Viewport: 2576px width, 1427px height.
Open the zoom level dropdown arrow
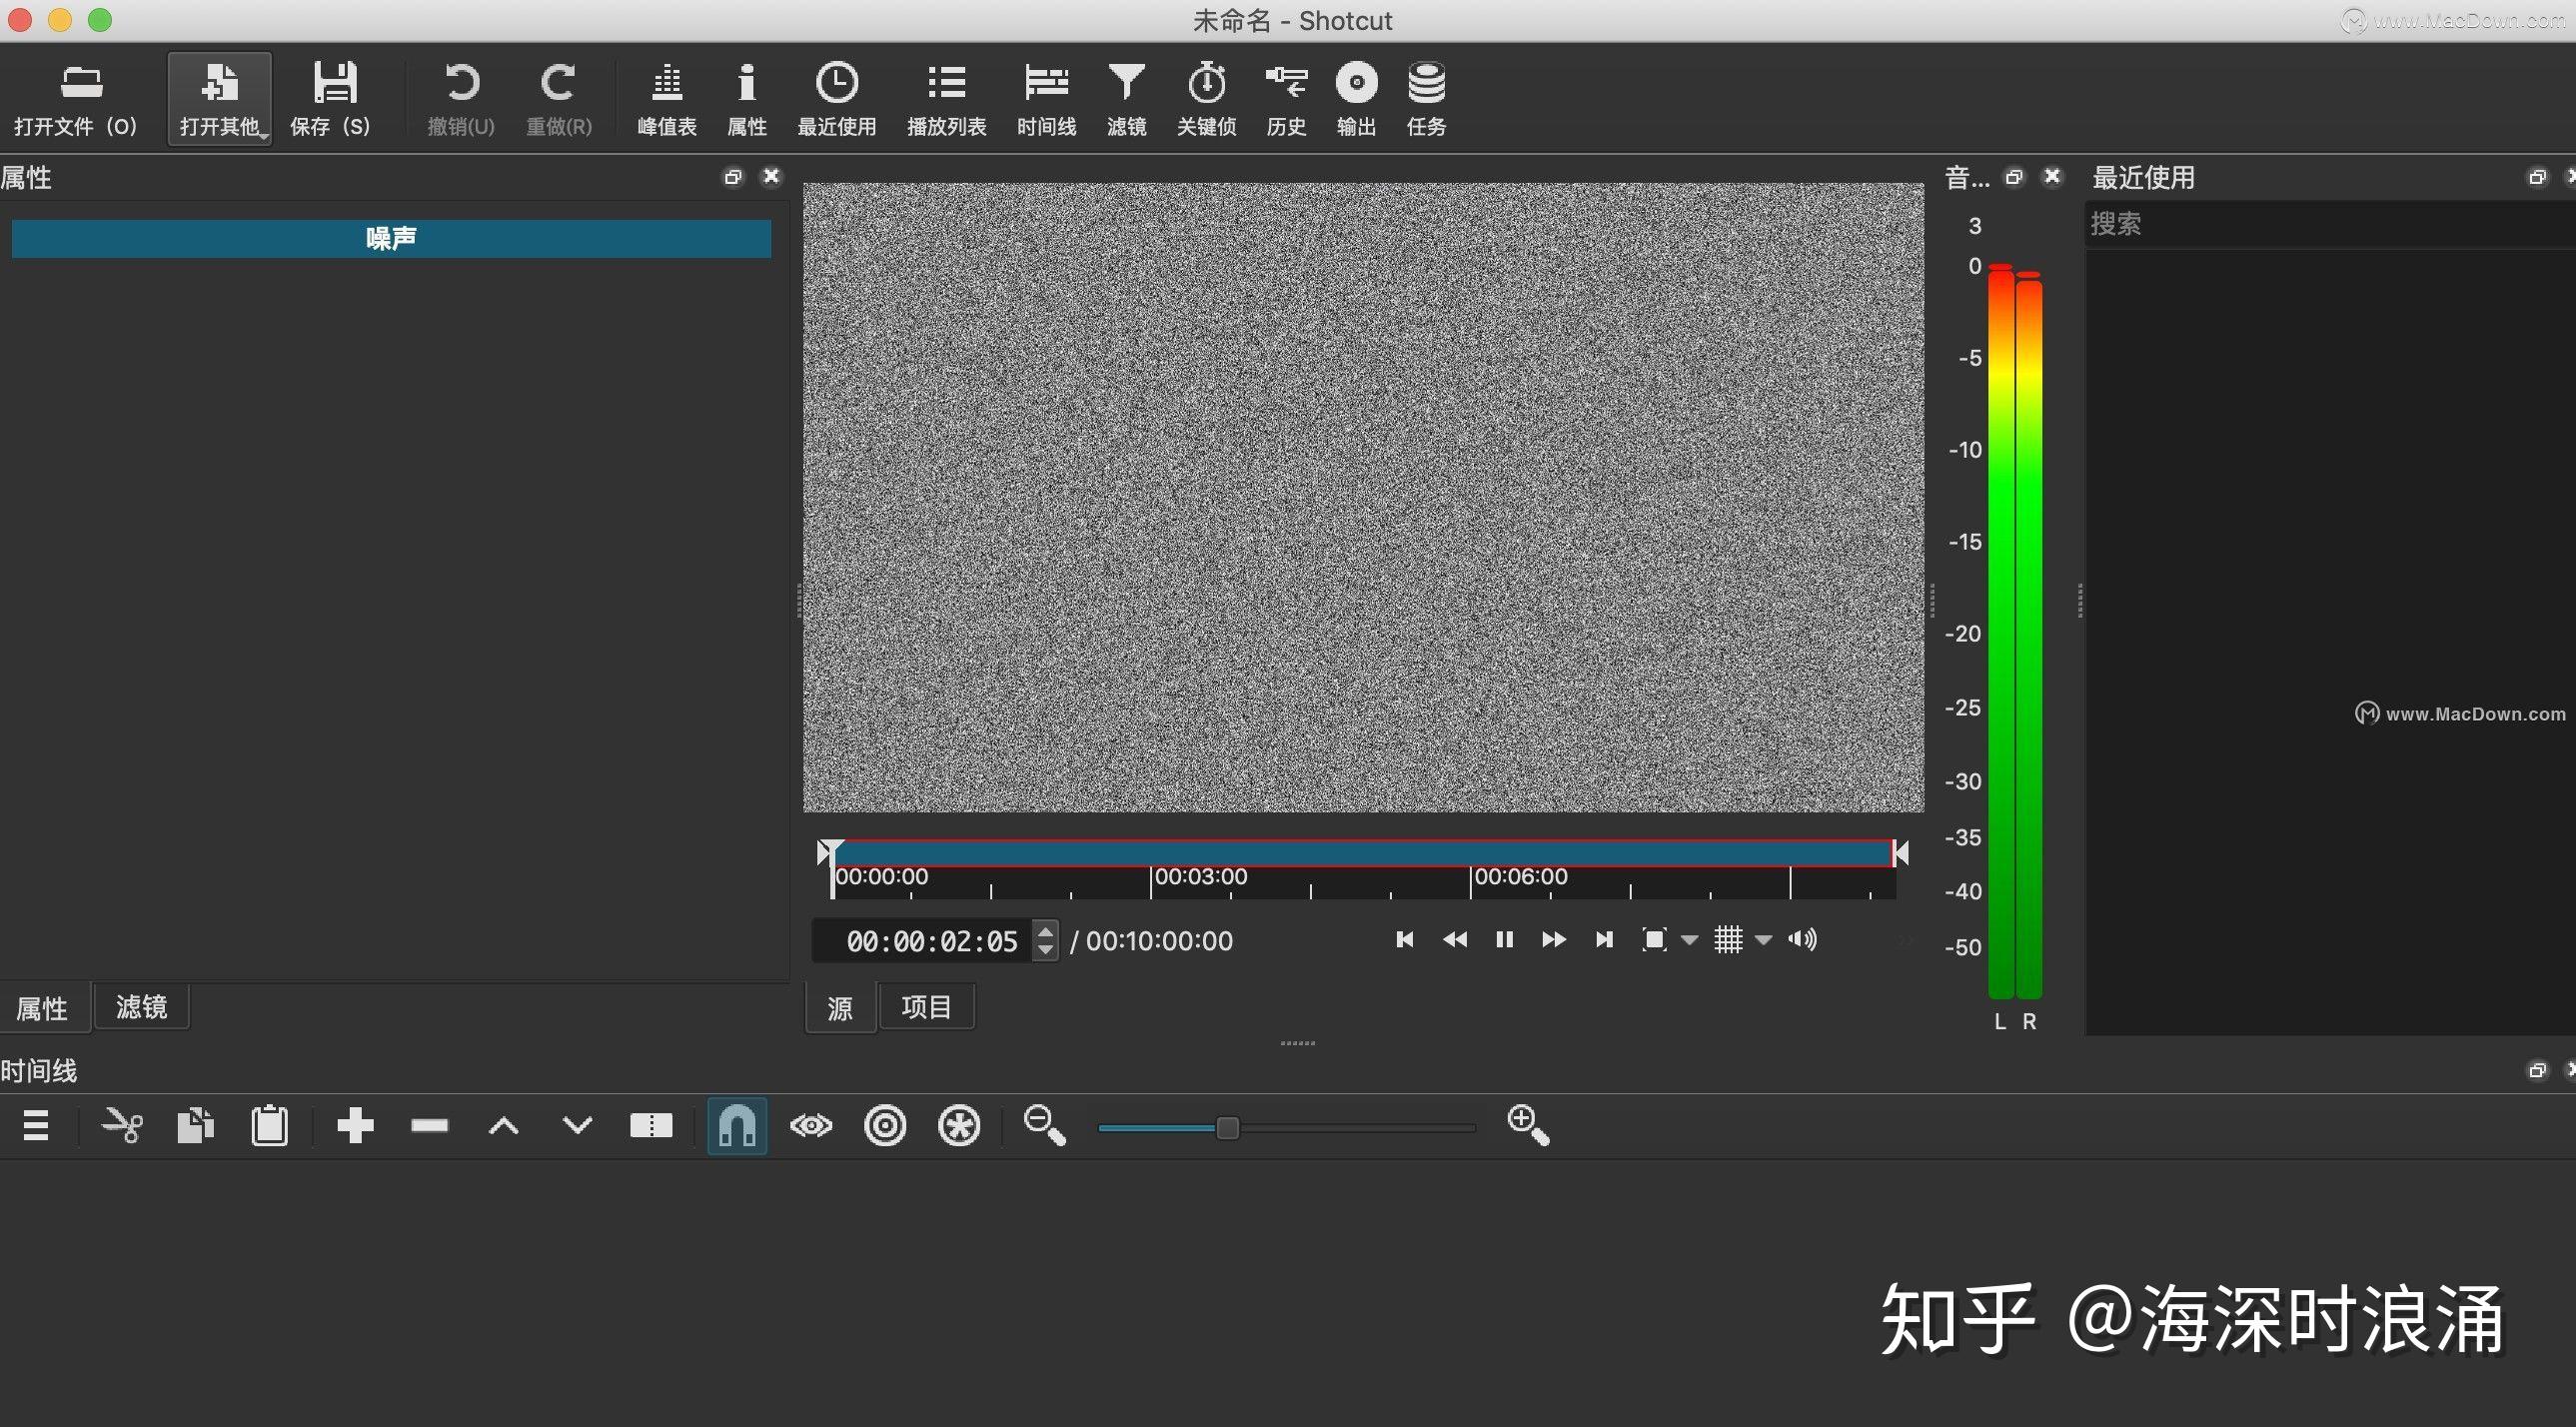pos(1690,940)
